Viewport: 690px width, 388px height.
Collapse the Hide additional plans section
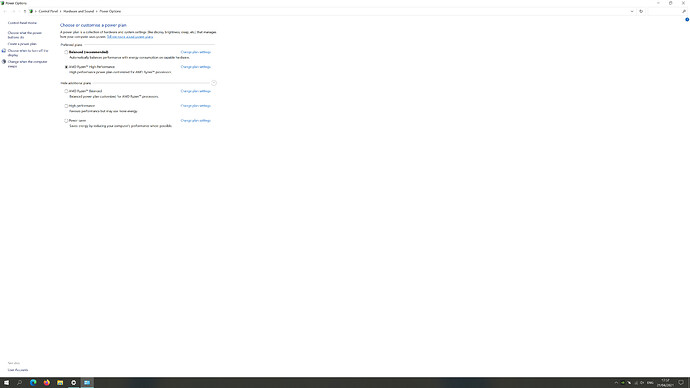click(214, 83)
